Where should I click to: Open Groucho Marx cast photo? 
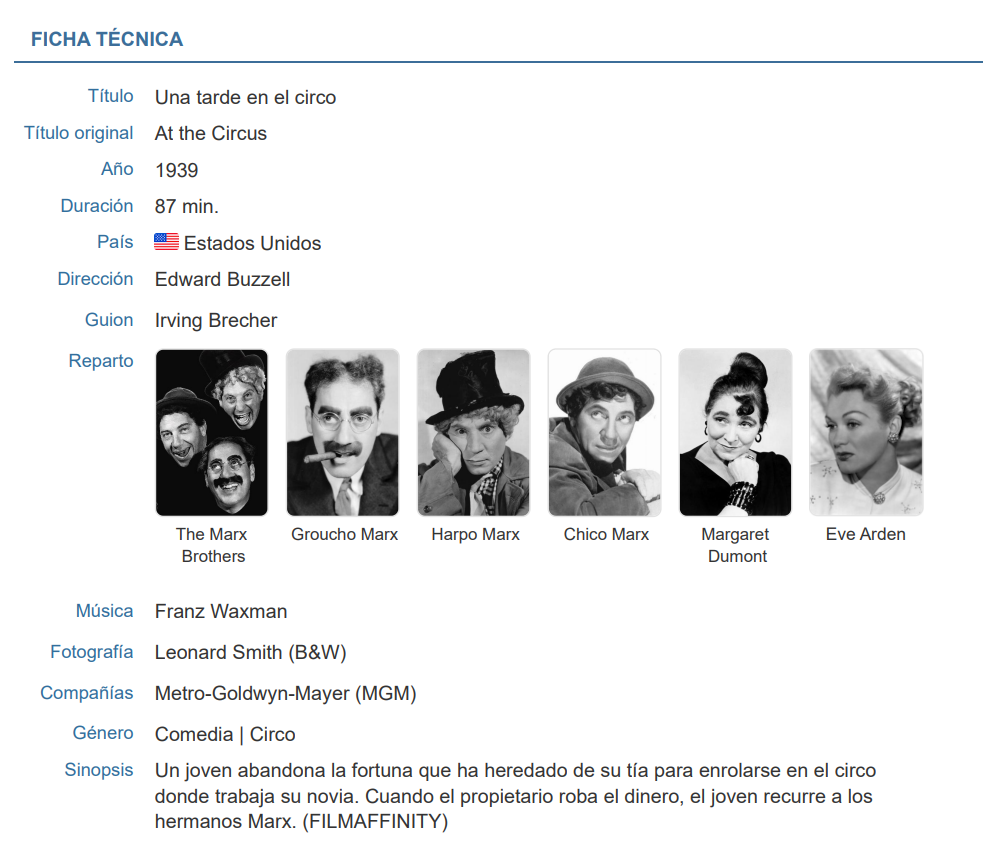pos(343,432)
